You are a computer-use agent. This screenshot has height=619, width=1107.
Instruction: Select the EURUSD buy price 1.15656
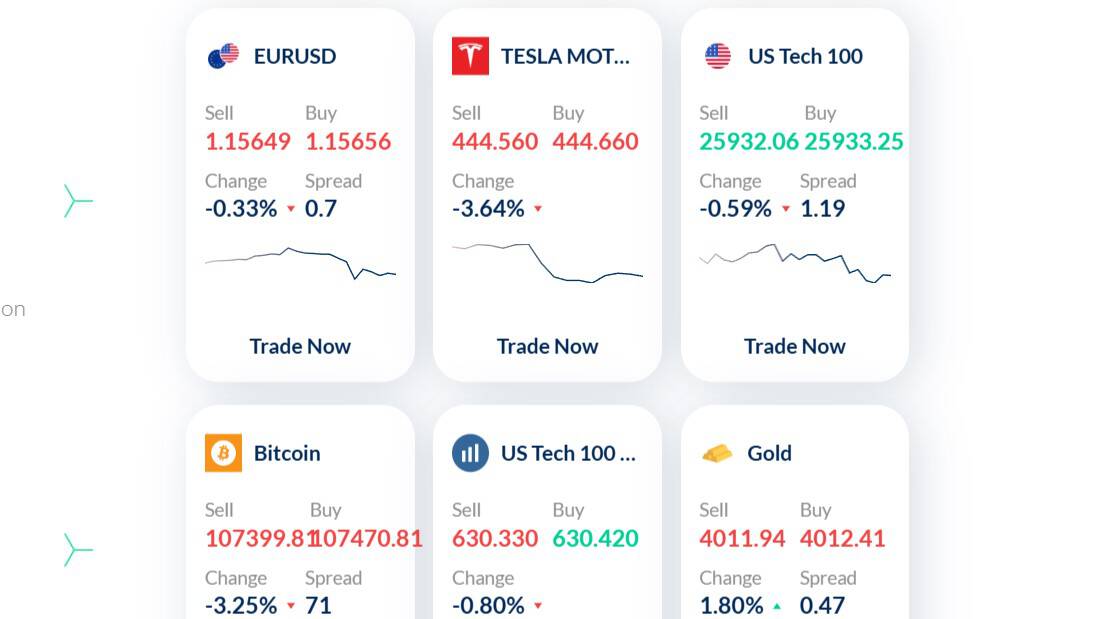(x=348, y=142)
